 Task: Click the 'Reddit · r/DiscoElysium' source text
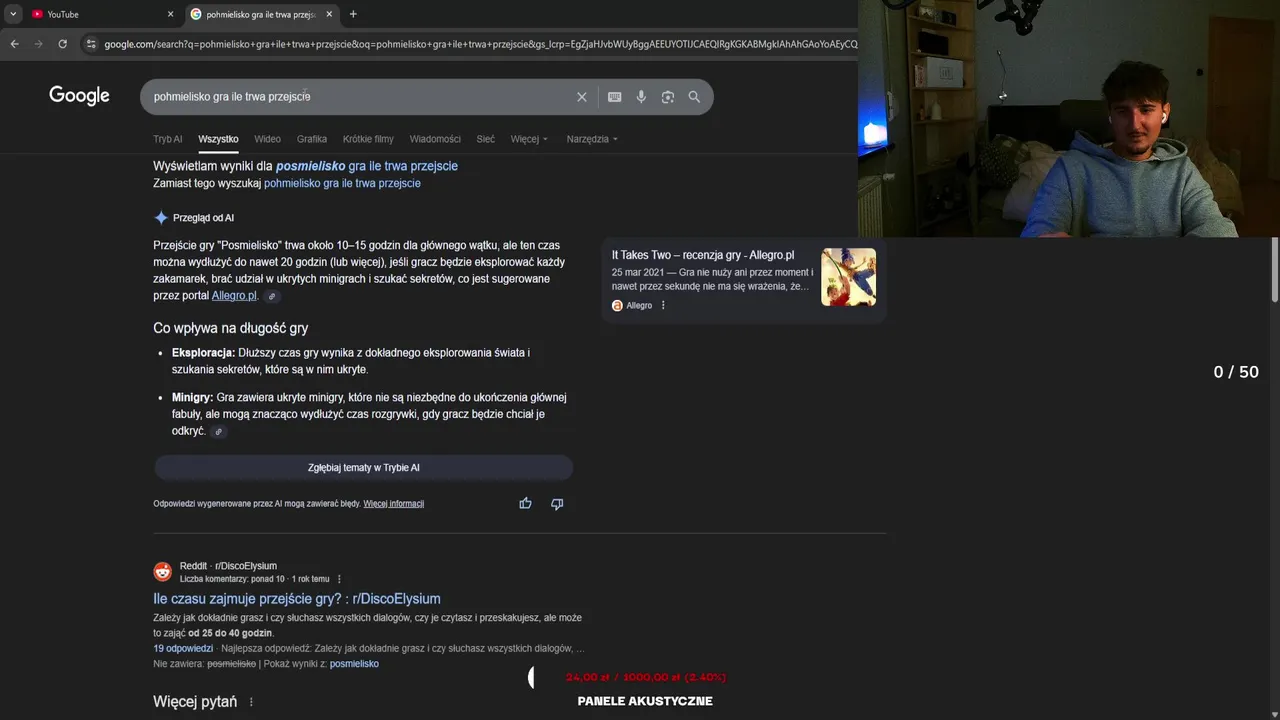click(228, 566)
